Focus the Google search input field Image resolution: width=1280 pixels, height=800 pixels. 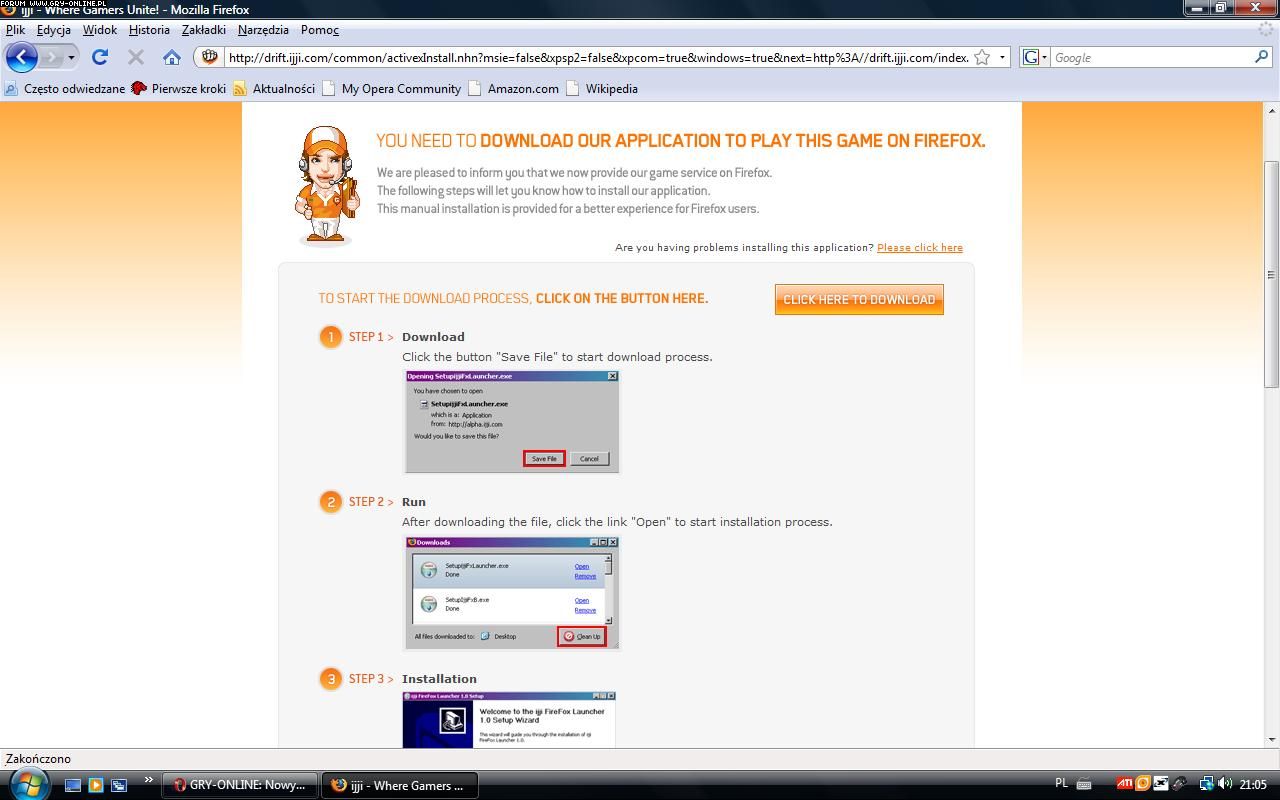[1150, 57]
